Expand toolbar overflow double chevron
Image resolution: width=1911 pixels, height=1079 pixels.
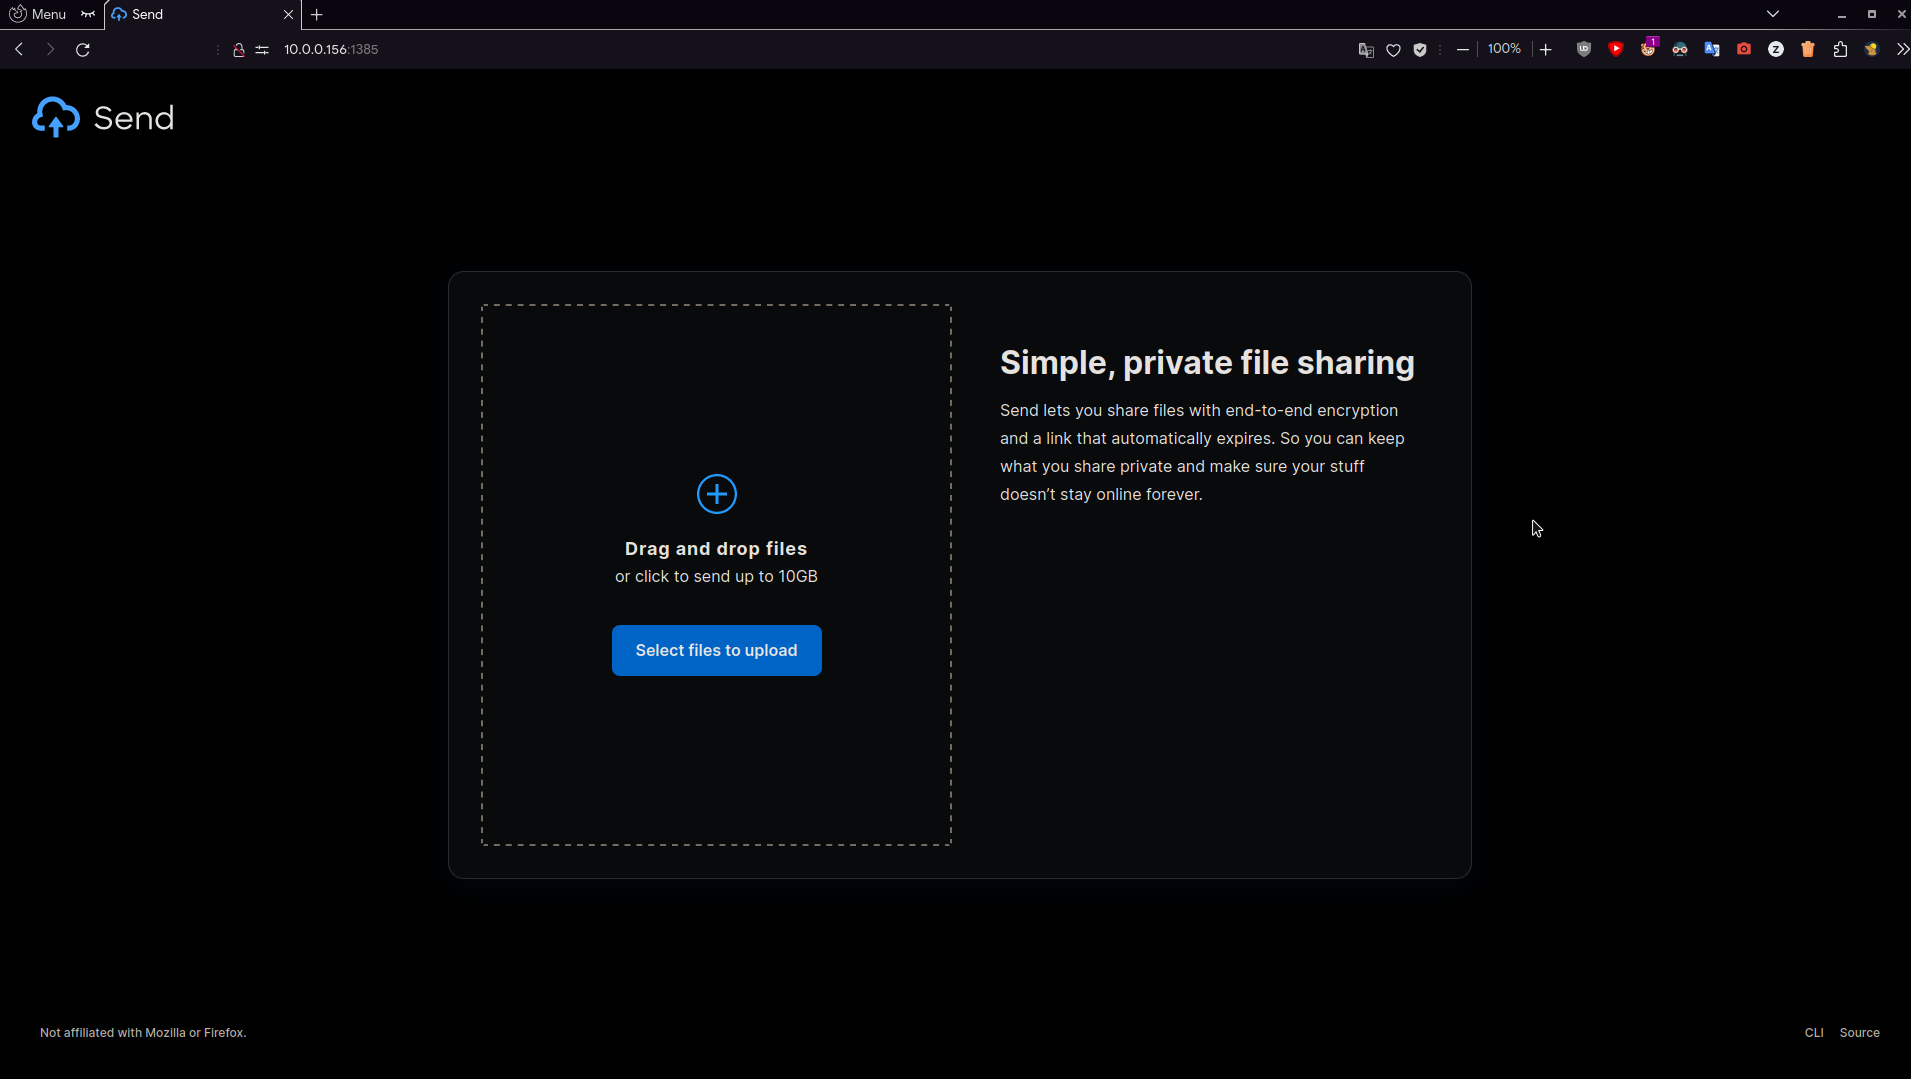coord(1902,49)
